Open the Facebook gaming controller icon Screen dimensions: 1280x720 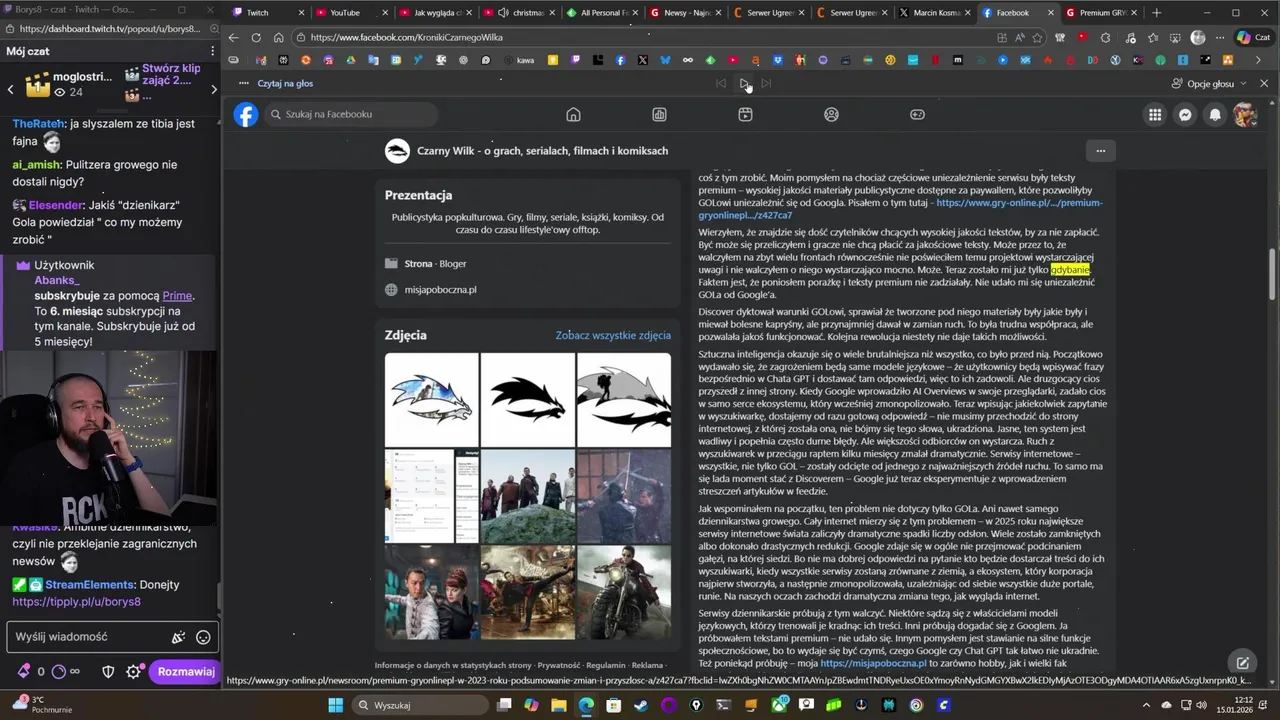tap(917, 114)
